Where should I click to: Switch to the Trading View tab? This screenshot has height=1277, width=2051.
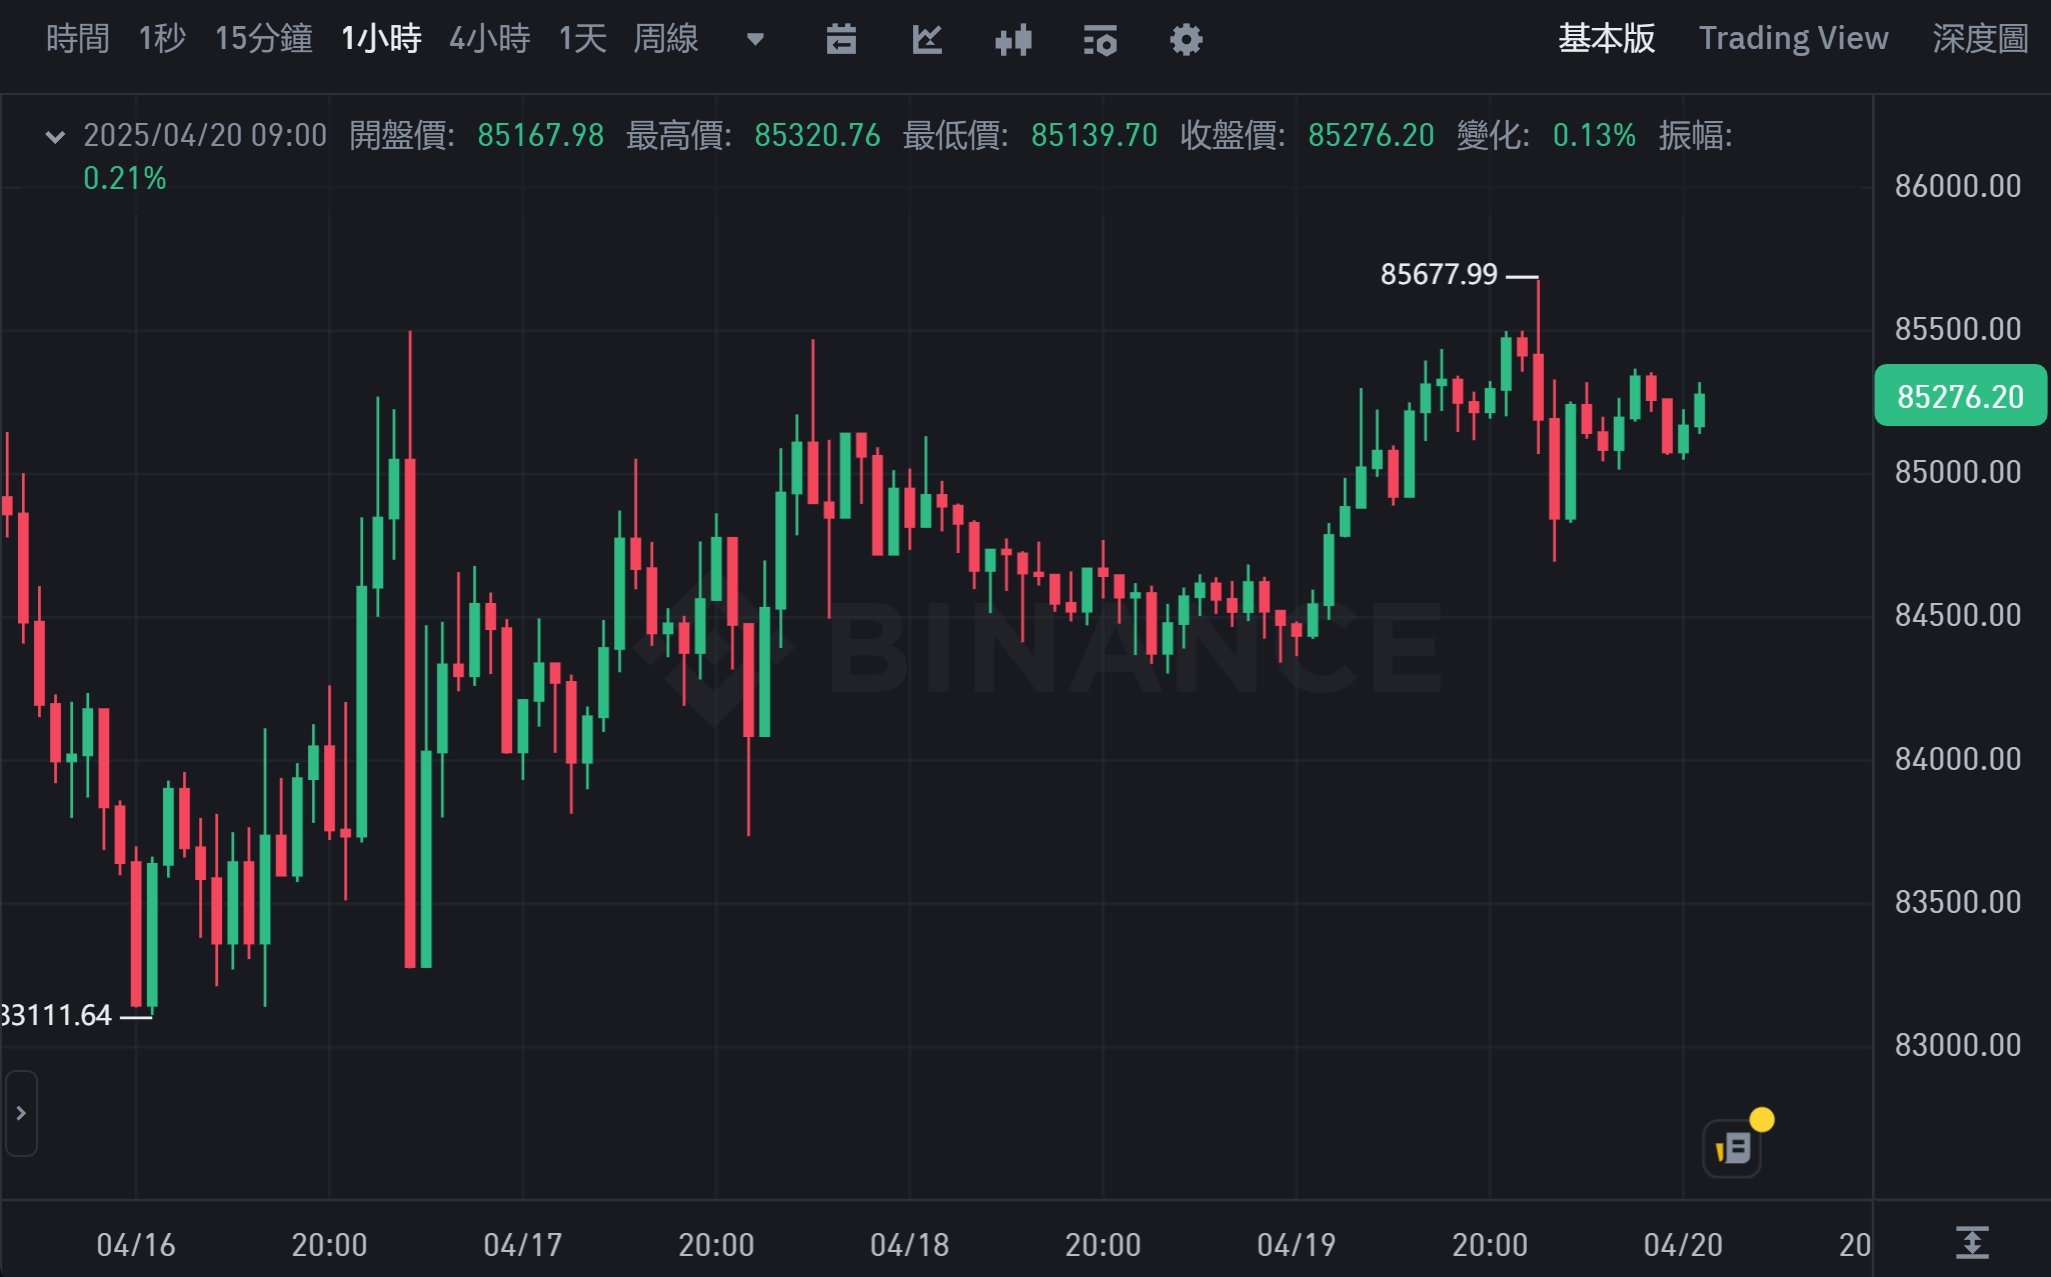[x=1793, y=39]
